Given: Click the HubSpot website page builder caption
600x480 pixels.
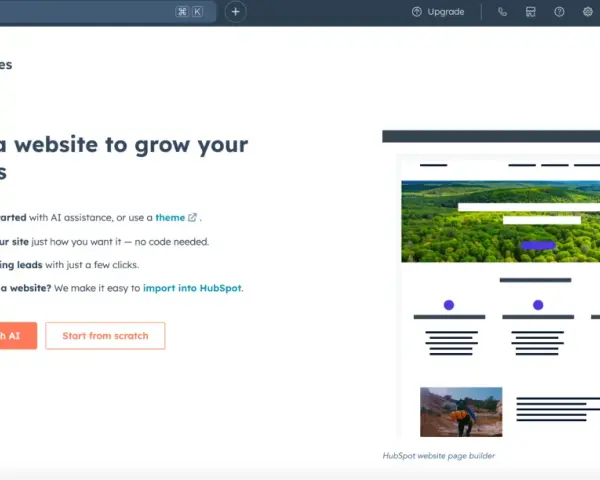Looking at the screenshot, I should pos(439,456).
